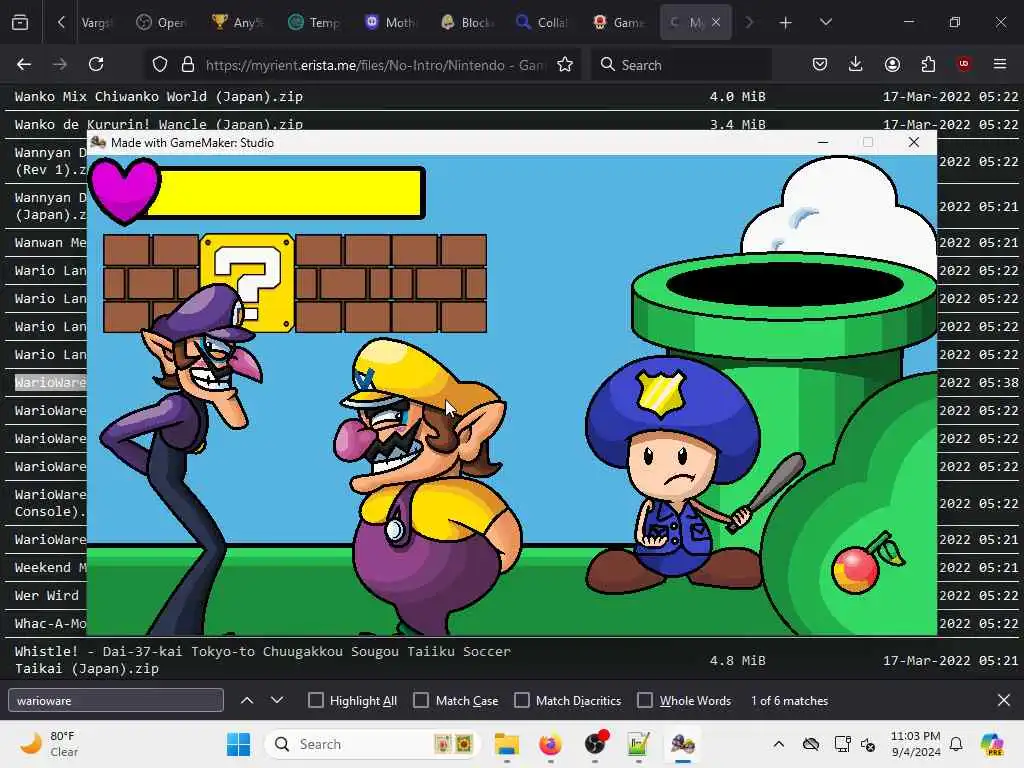Bookmark this page with star icon
Viewport: 1024px width, 768px height.
[565, 65]
